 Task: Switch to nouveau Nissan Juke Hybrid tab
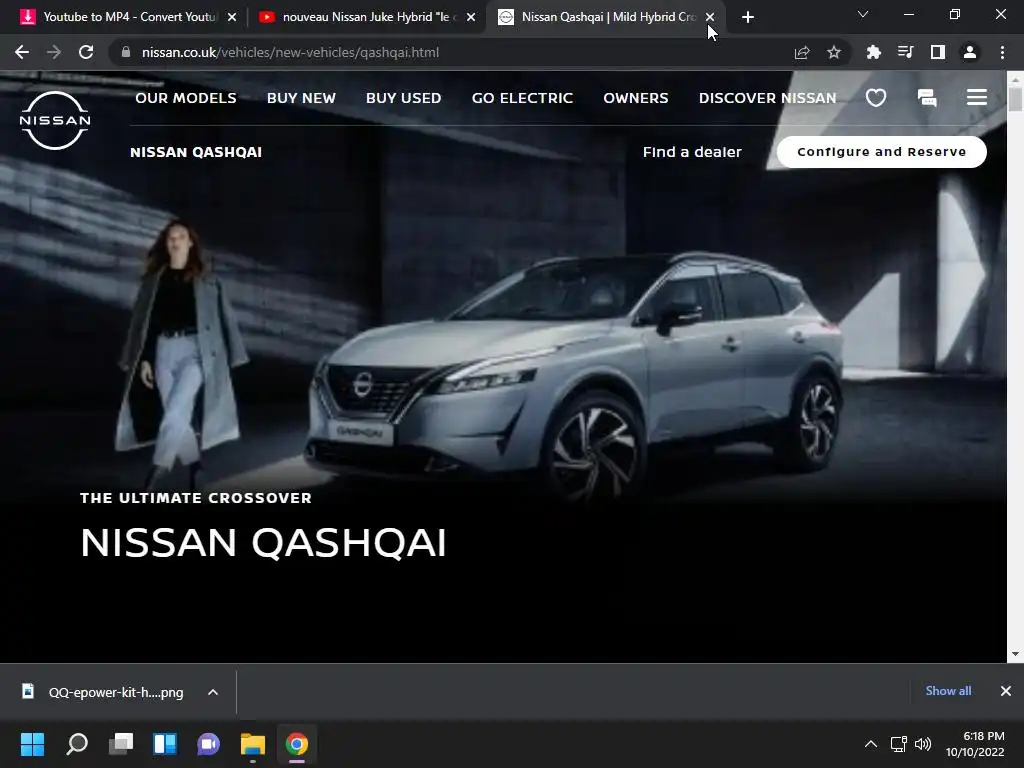pos(366,17)
